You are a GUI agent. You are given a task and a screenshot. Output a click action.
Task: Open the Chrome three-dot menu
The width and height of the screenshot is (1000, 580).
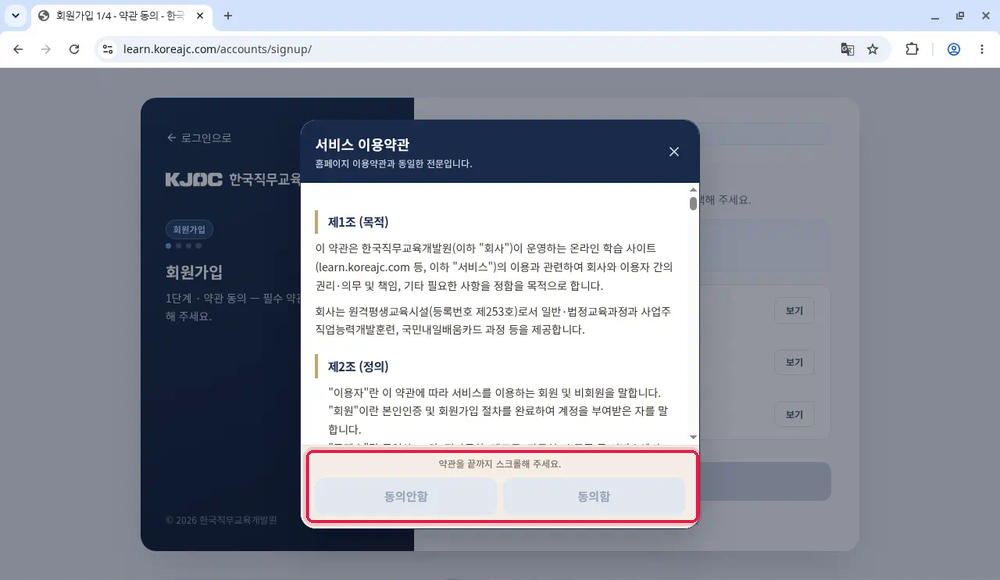(982, 49)
